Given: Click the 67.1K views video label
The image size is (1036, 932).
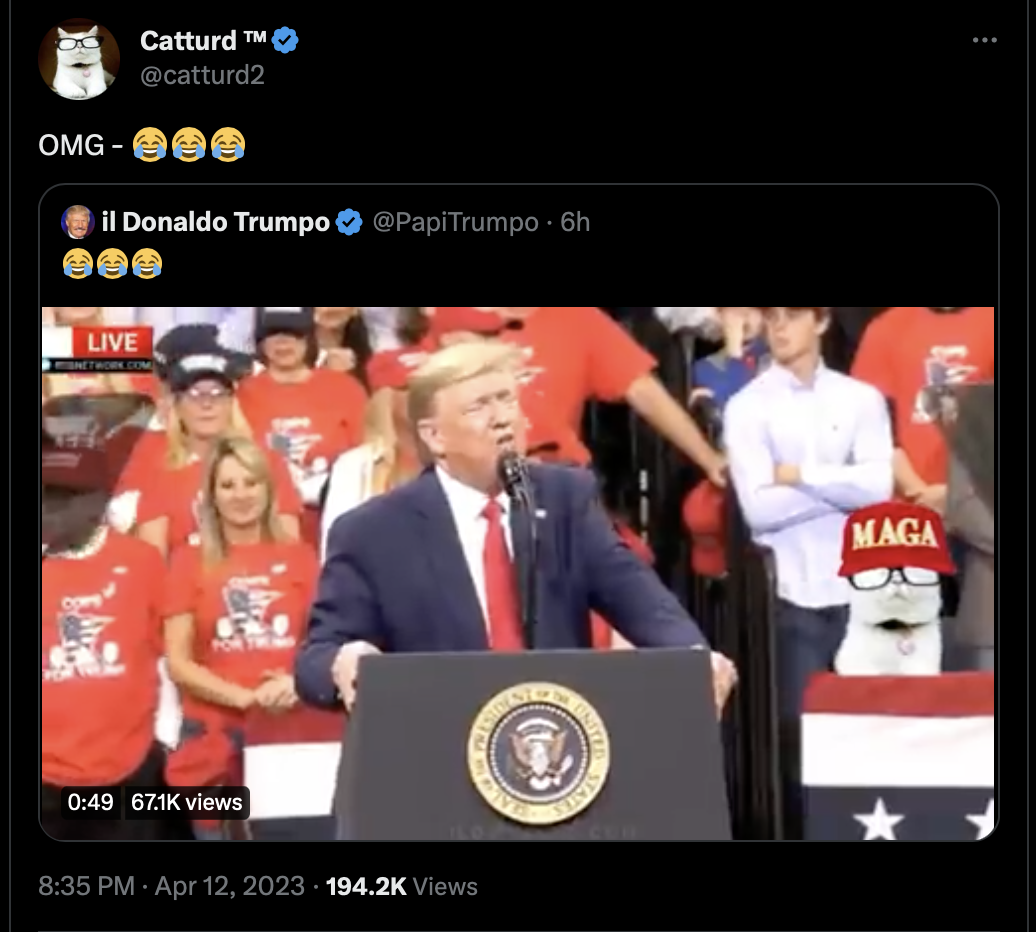Looking at the screenshot, I should tap(187, 802).
